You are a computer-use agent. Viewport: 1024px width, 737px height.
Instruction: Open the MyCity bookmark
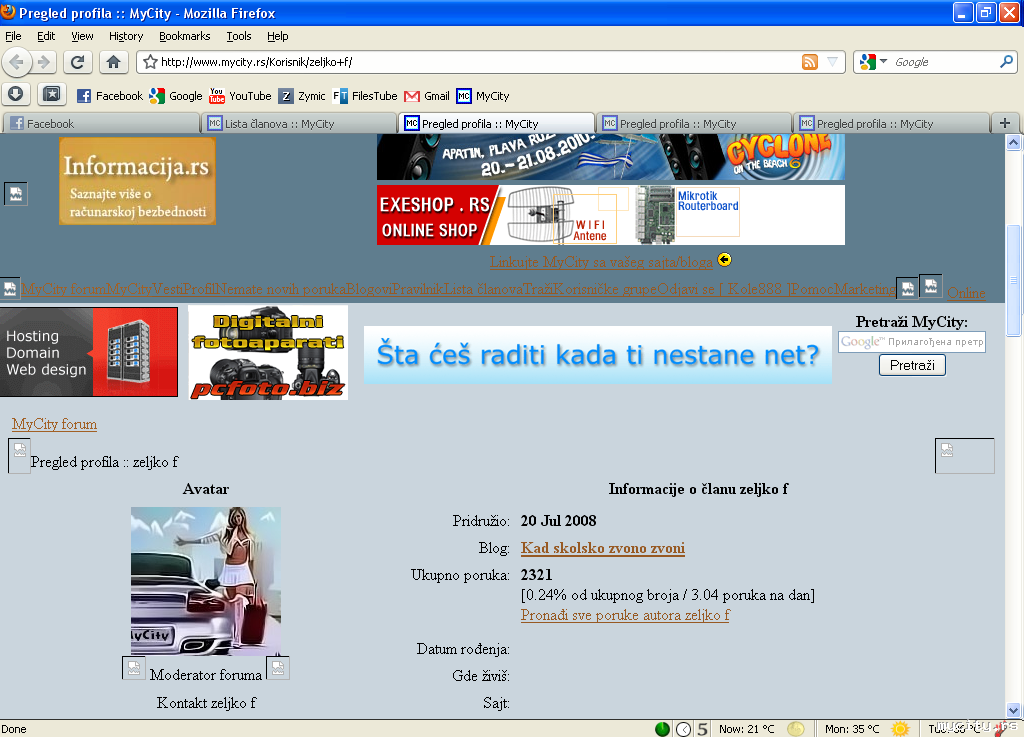tap(483, 96)
